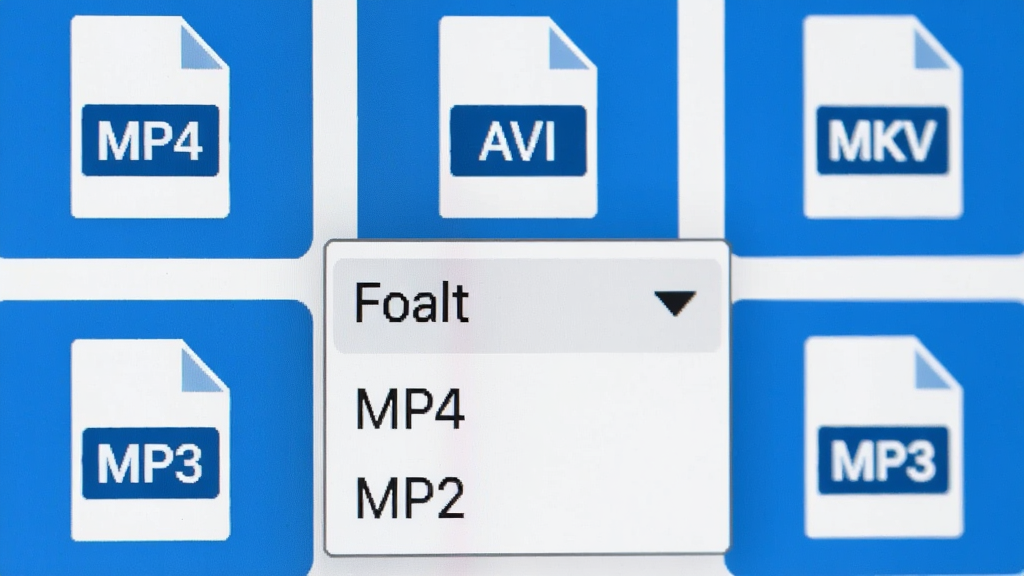The height and width of the screenshot is (576, 1024).
Task: Choose the MKV file format icon
Action: click(x=883, y=117)
